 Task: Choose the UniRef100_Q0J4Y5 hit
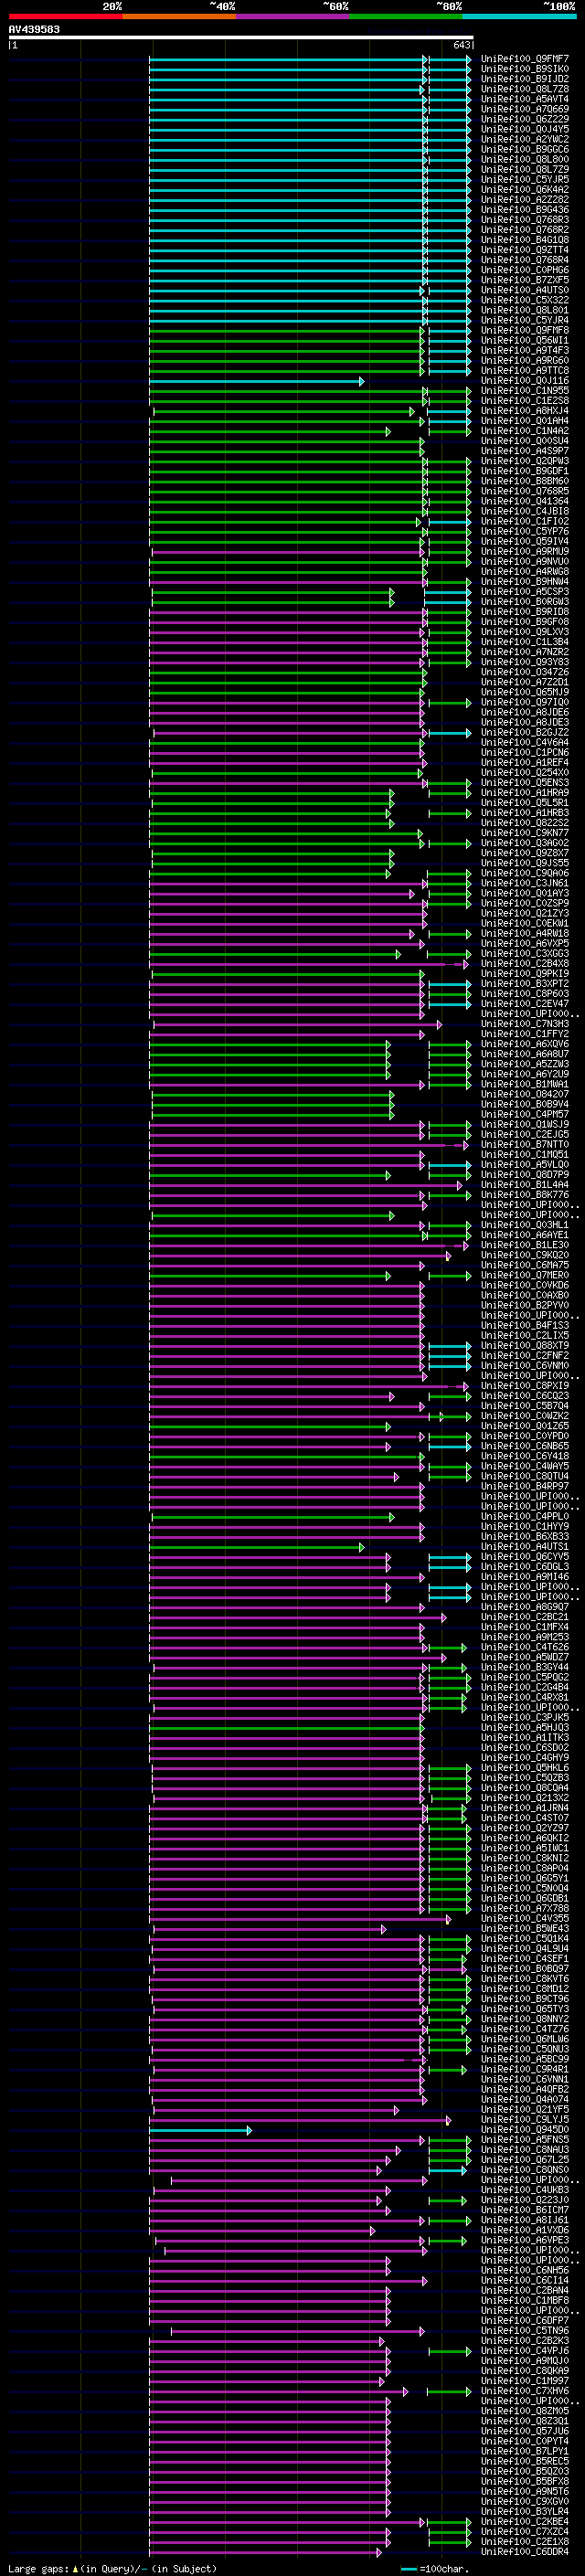click(525, 129)
